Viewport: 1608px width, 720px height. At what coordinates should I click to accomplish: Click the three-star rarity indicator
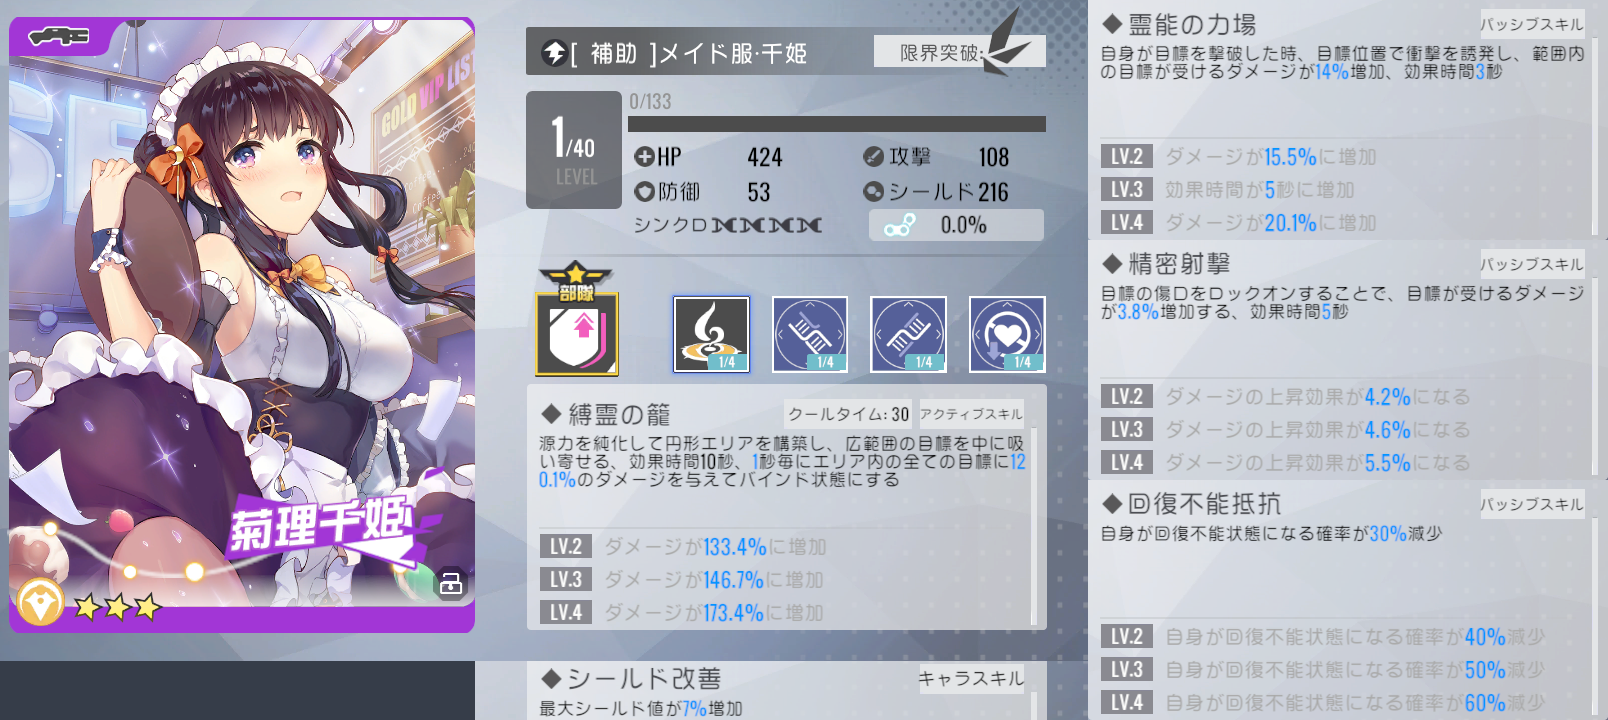(x=117, y=606)
